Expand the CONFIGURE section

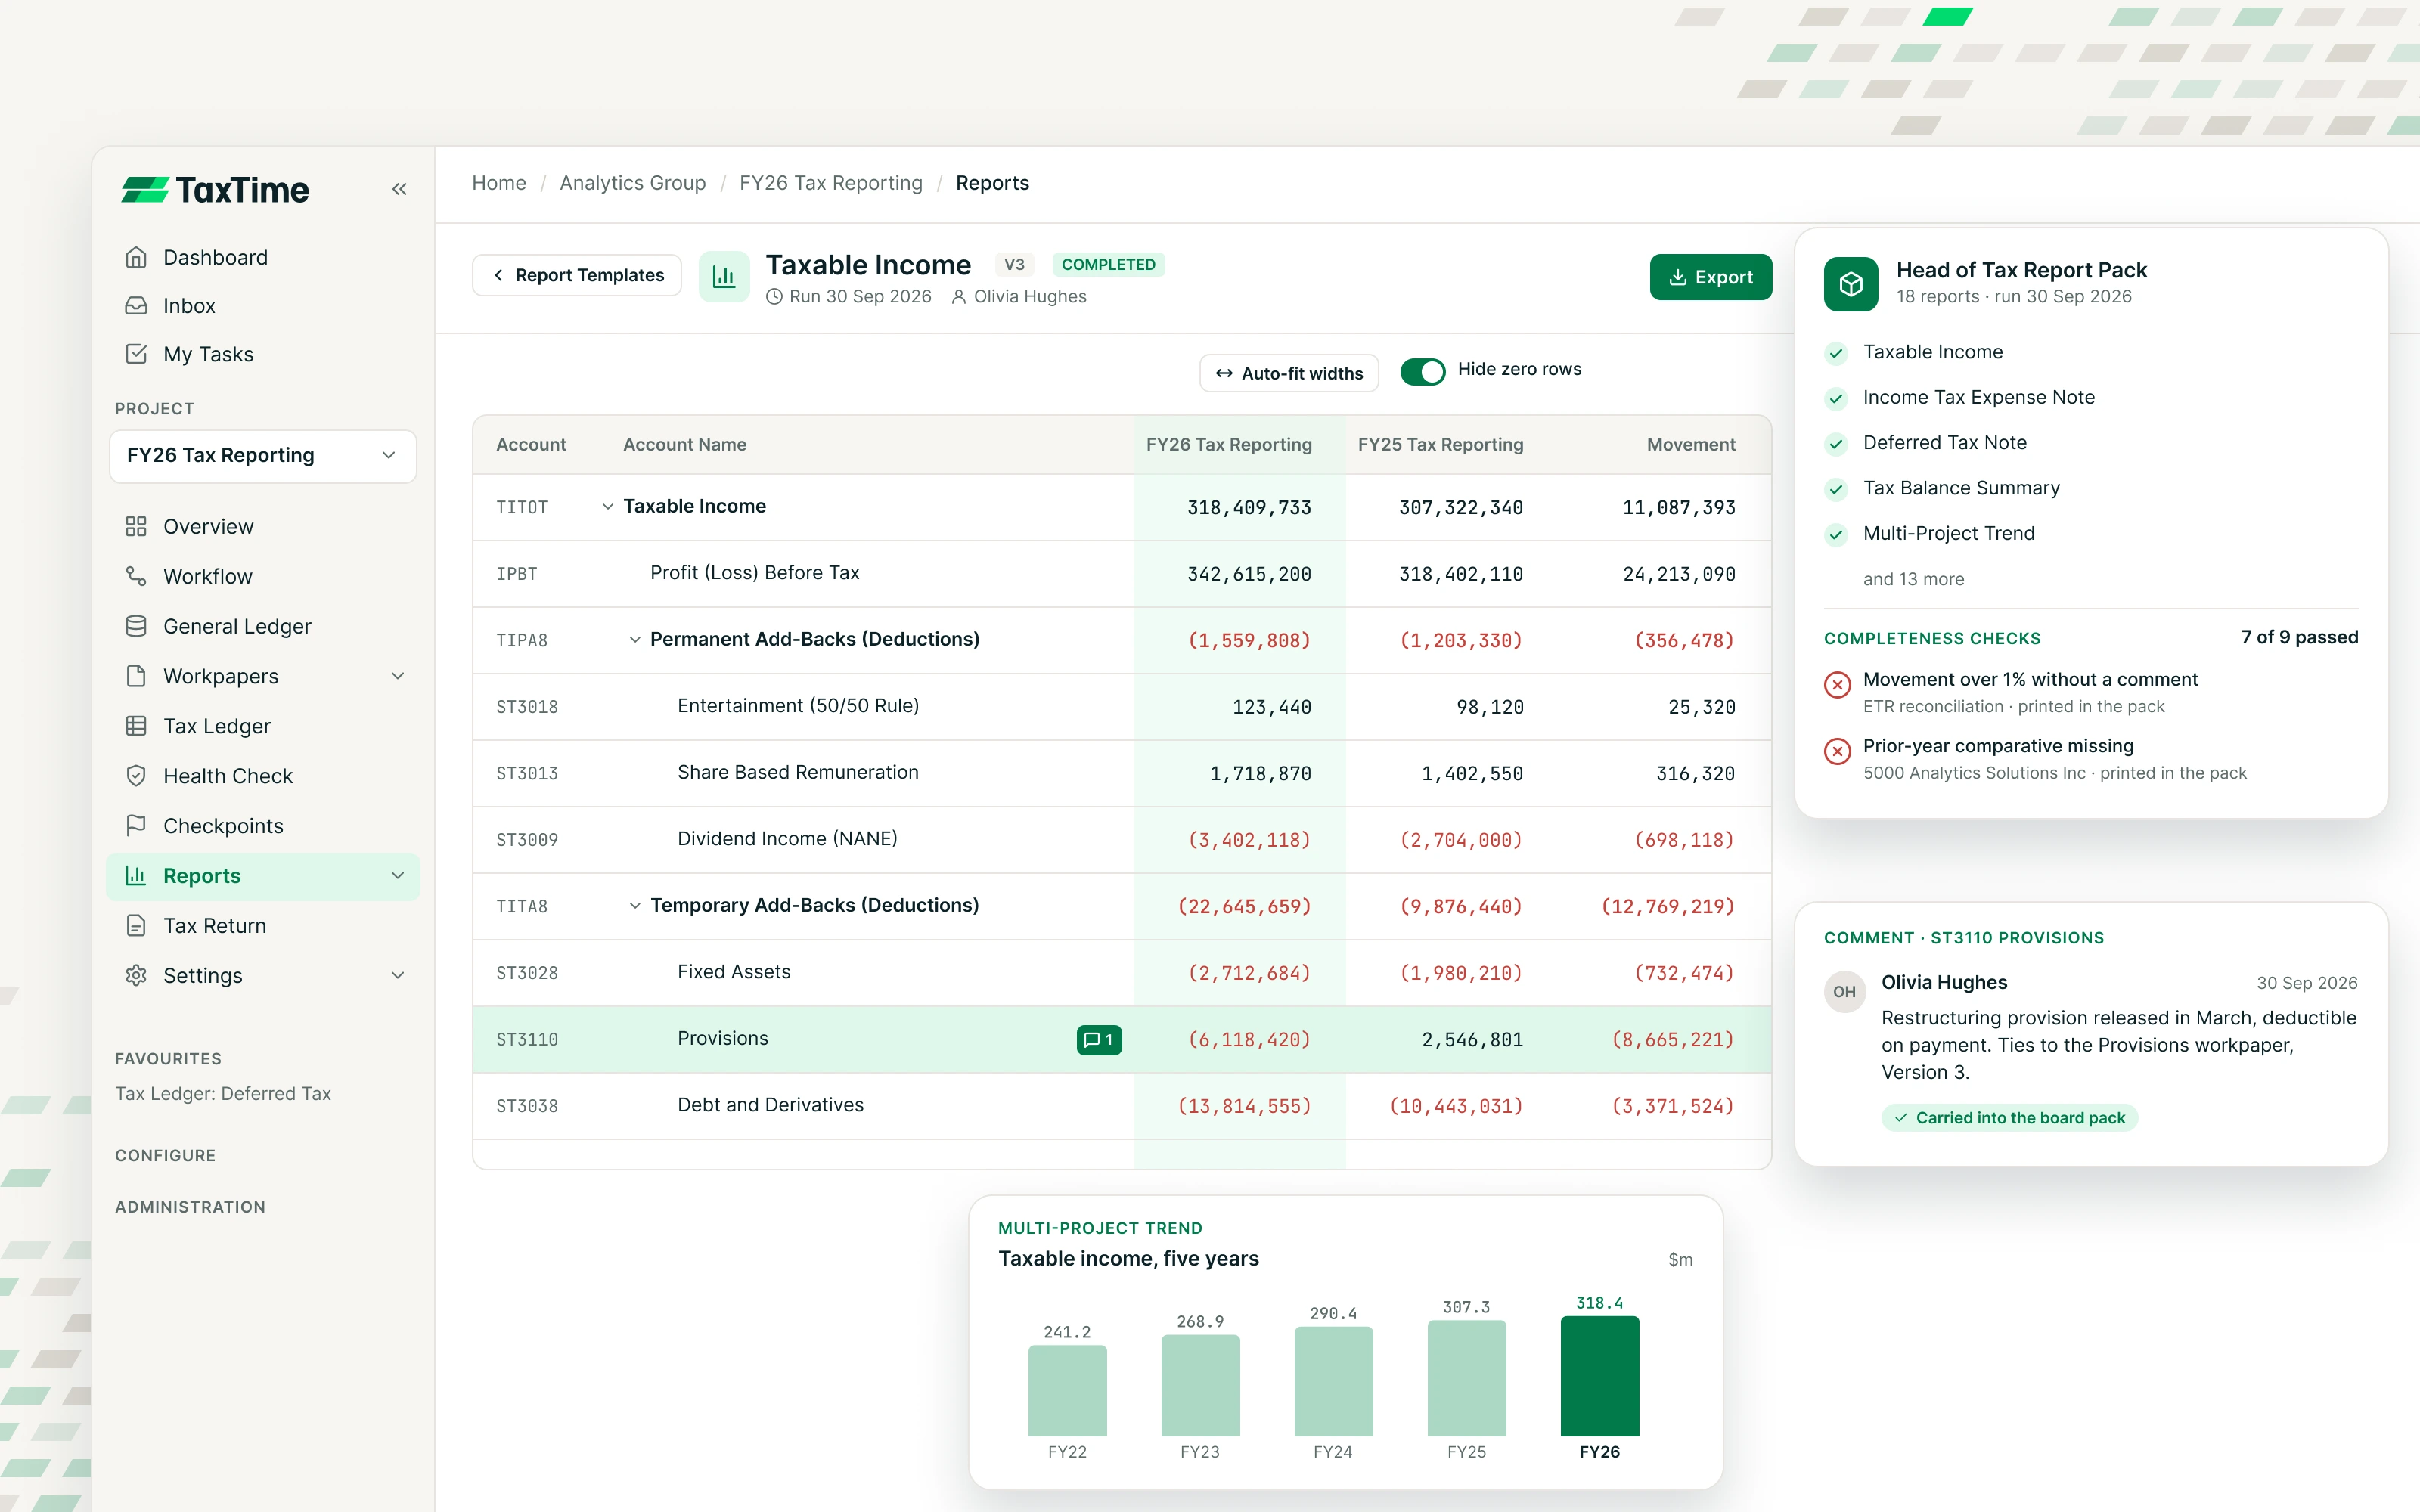click(x=165, y=1155)
